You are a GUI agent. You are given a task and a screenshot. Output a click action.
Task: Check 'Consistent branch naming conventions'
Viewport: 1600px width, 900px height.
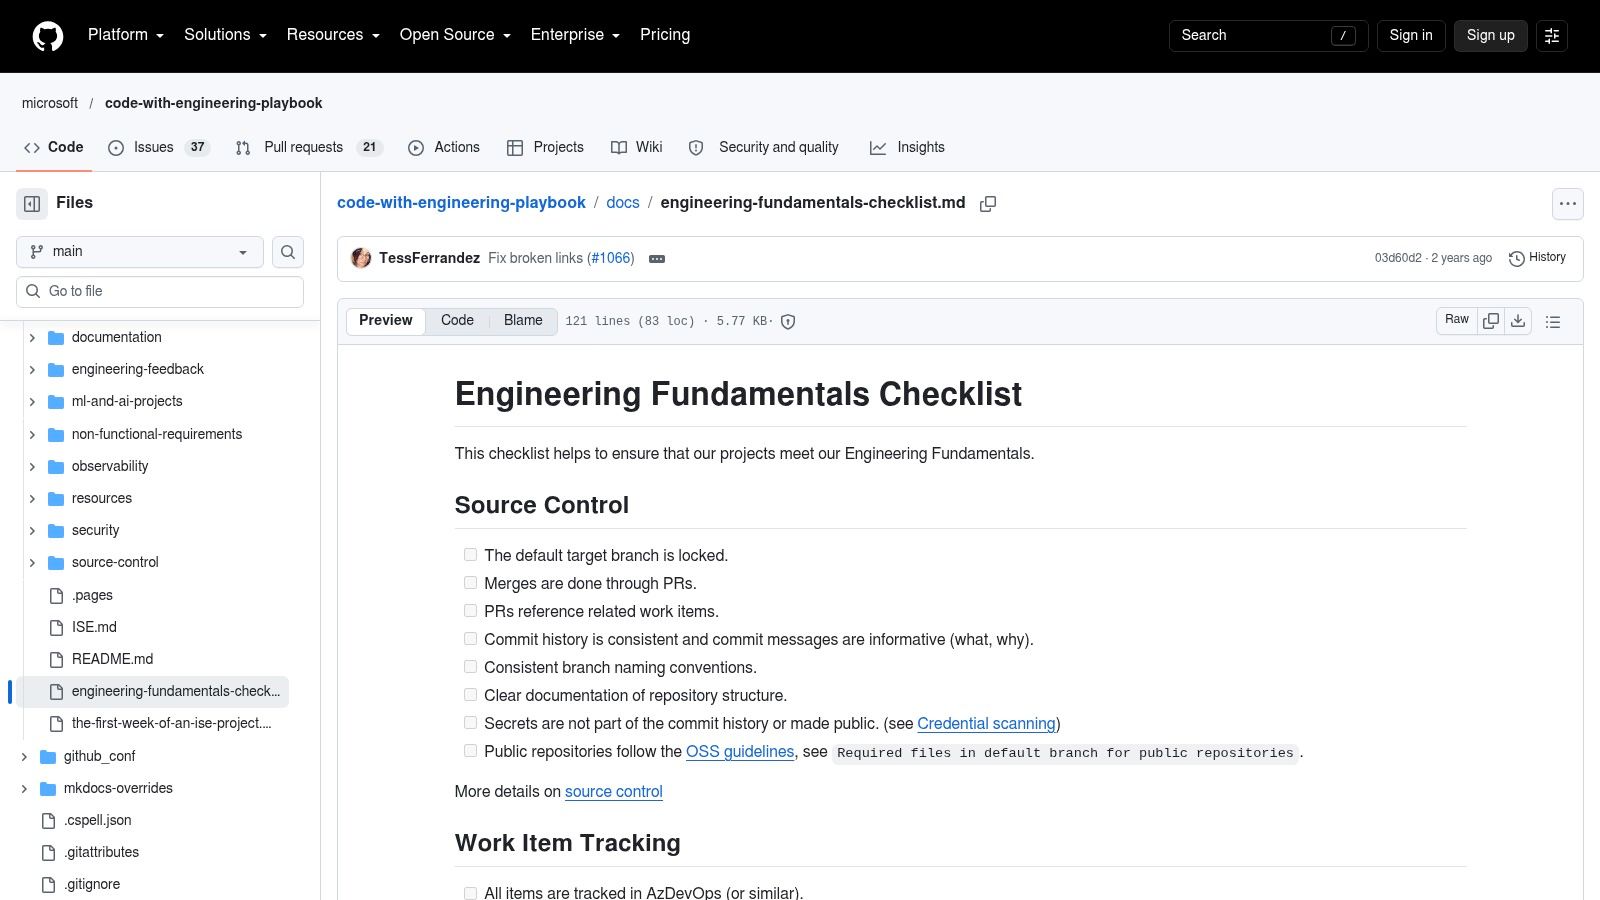470,666
